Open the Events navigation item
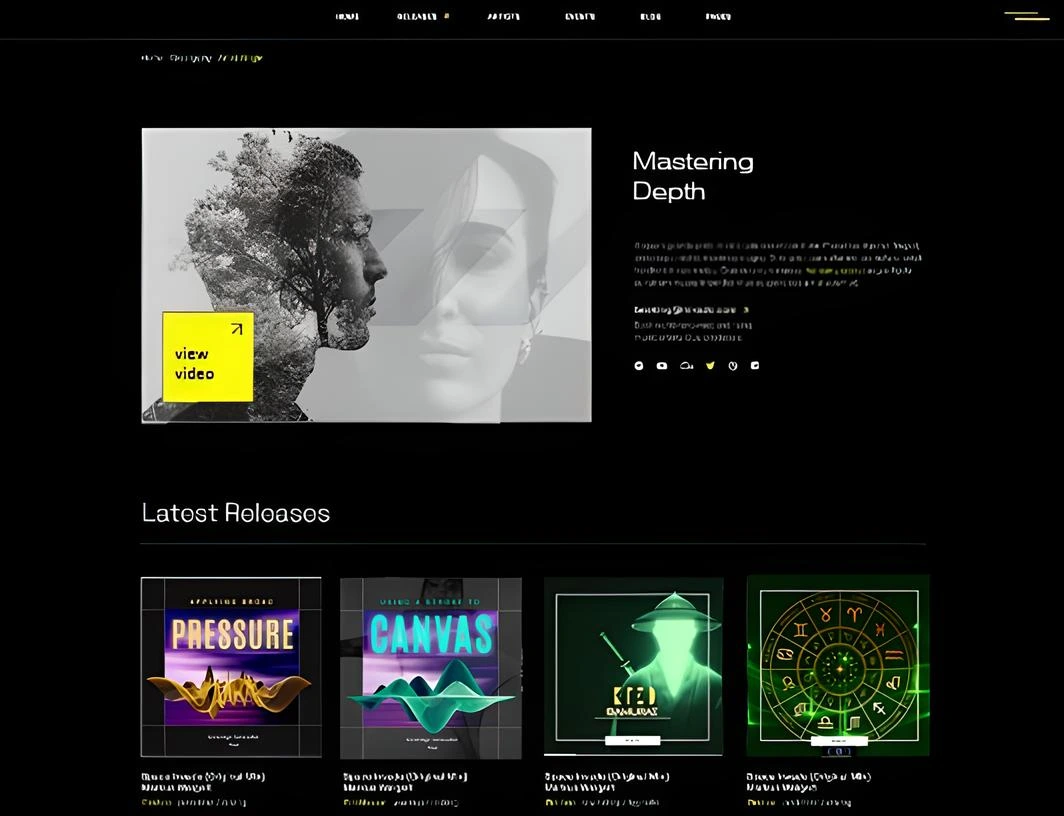Viewport: 1064px width, 816px height. click(x=580, y=16)
